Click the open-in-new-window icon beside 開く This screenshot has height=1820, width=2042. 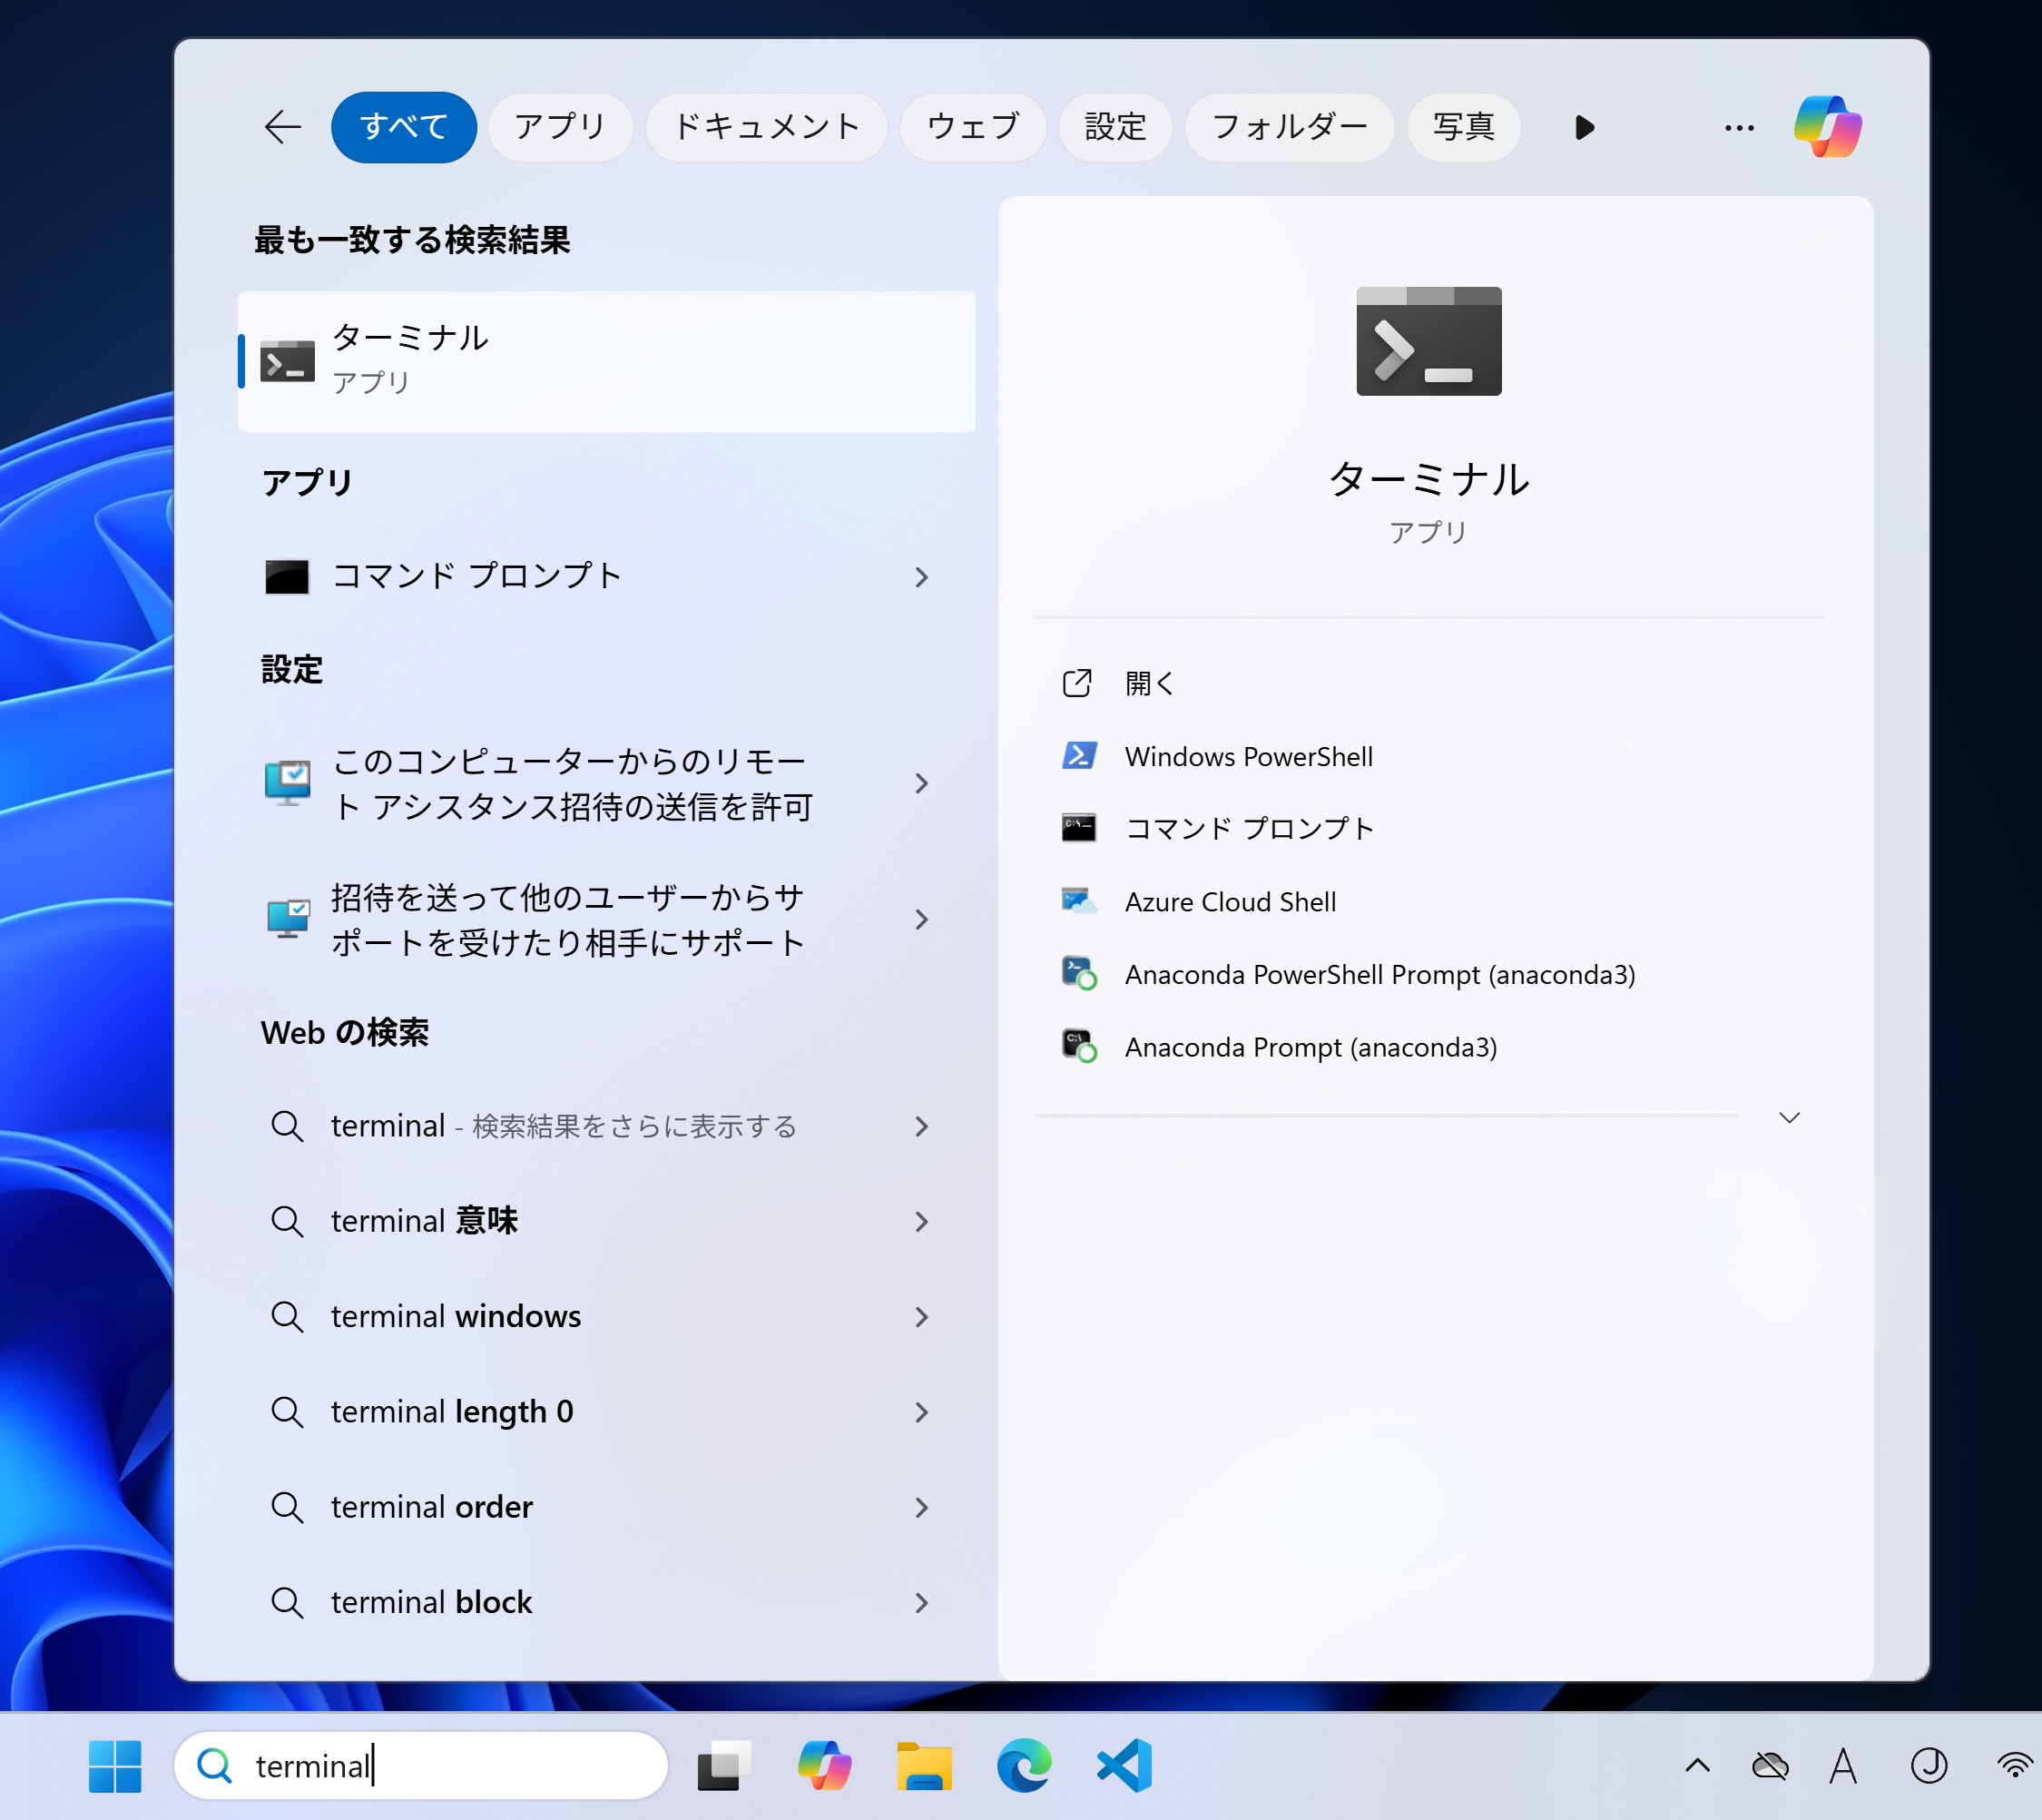(x=1077, y=683)
